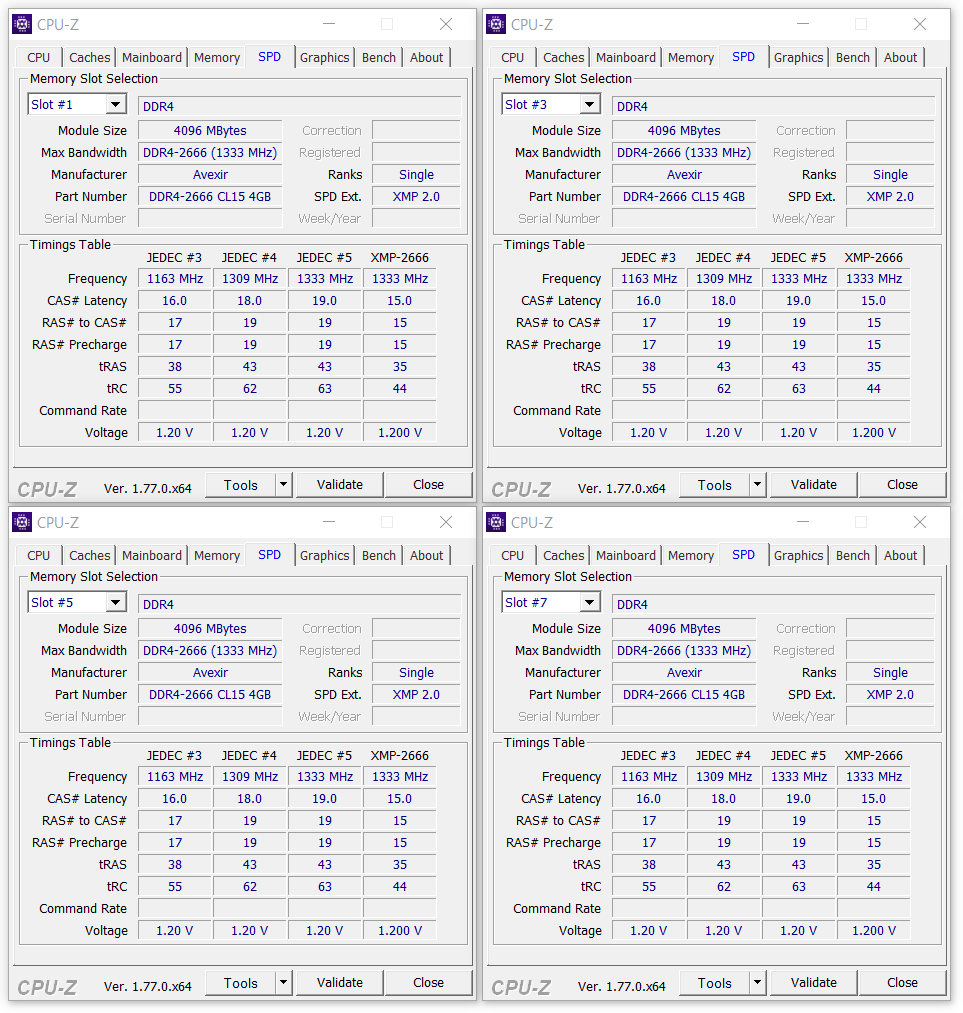Image resolution: width=963 pixels, height=1013 pixels.
Task: Click Ranks Single field in Slot #5 window
Action: (x=416, y=673)
